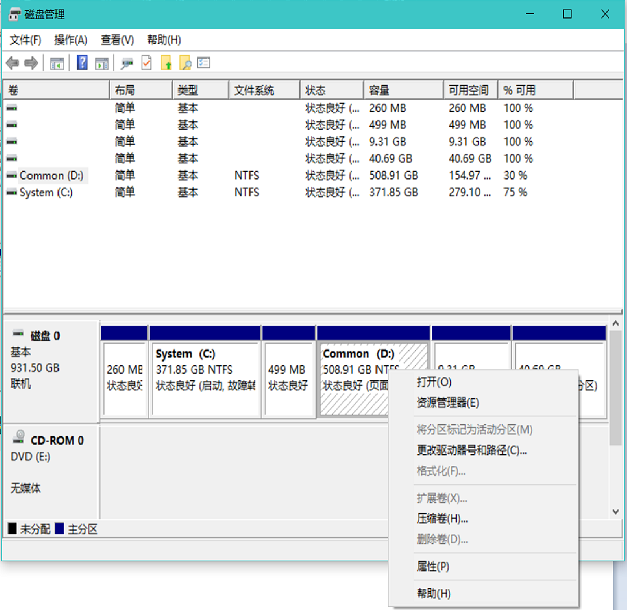Click the connect/refresh disk toolbar icon
This screenshot has height=610, width=627.
coord(127,63)
